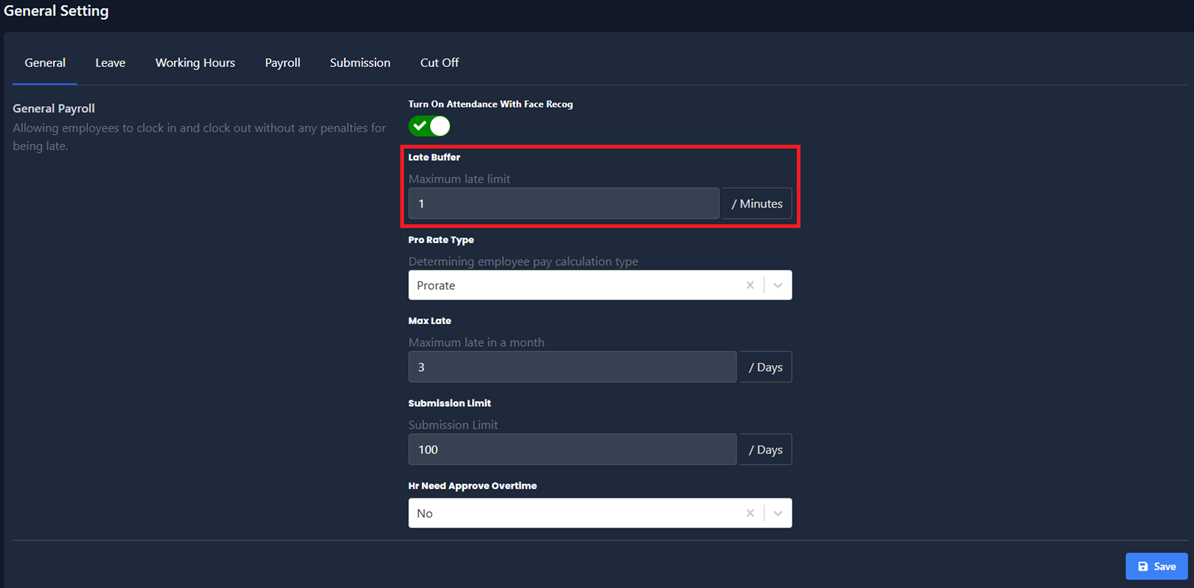The width and height of the screenshot is (1194, 588).
Task: Switch to the General tab
Action: point(45,62)
